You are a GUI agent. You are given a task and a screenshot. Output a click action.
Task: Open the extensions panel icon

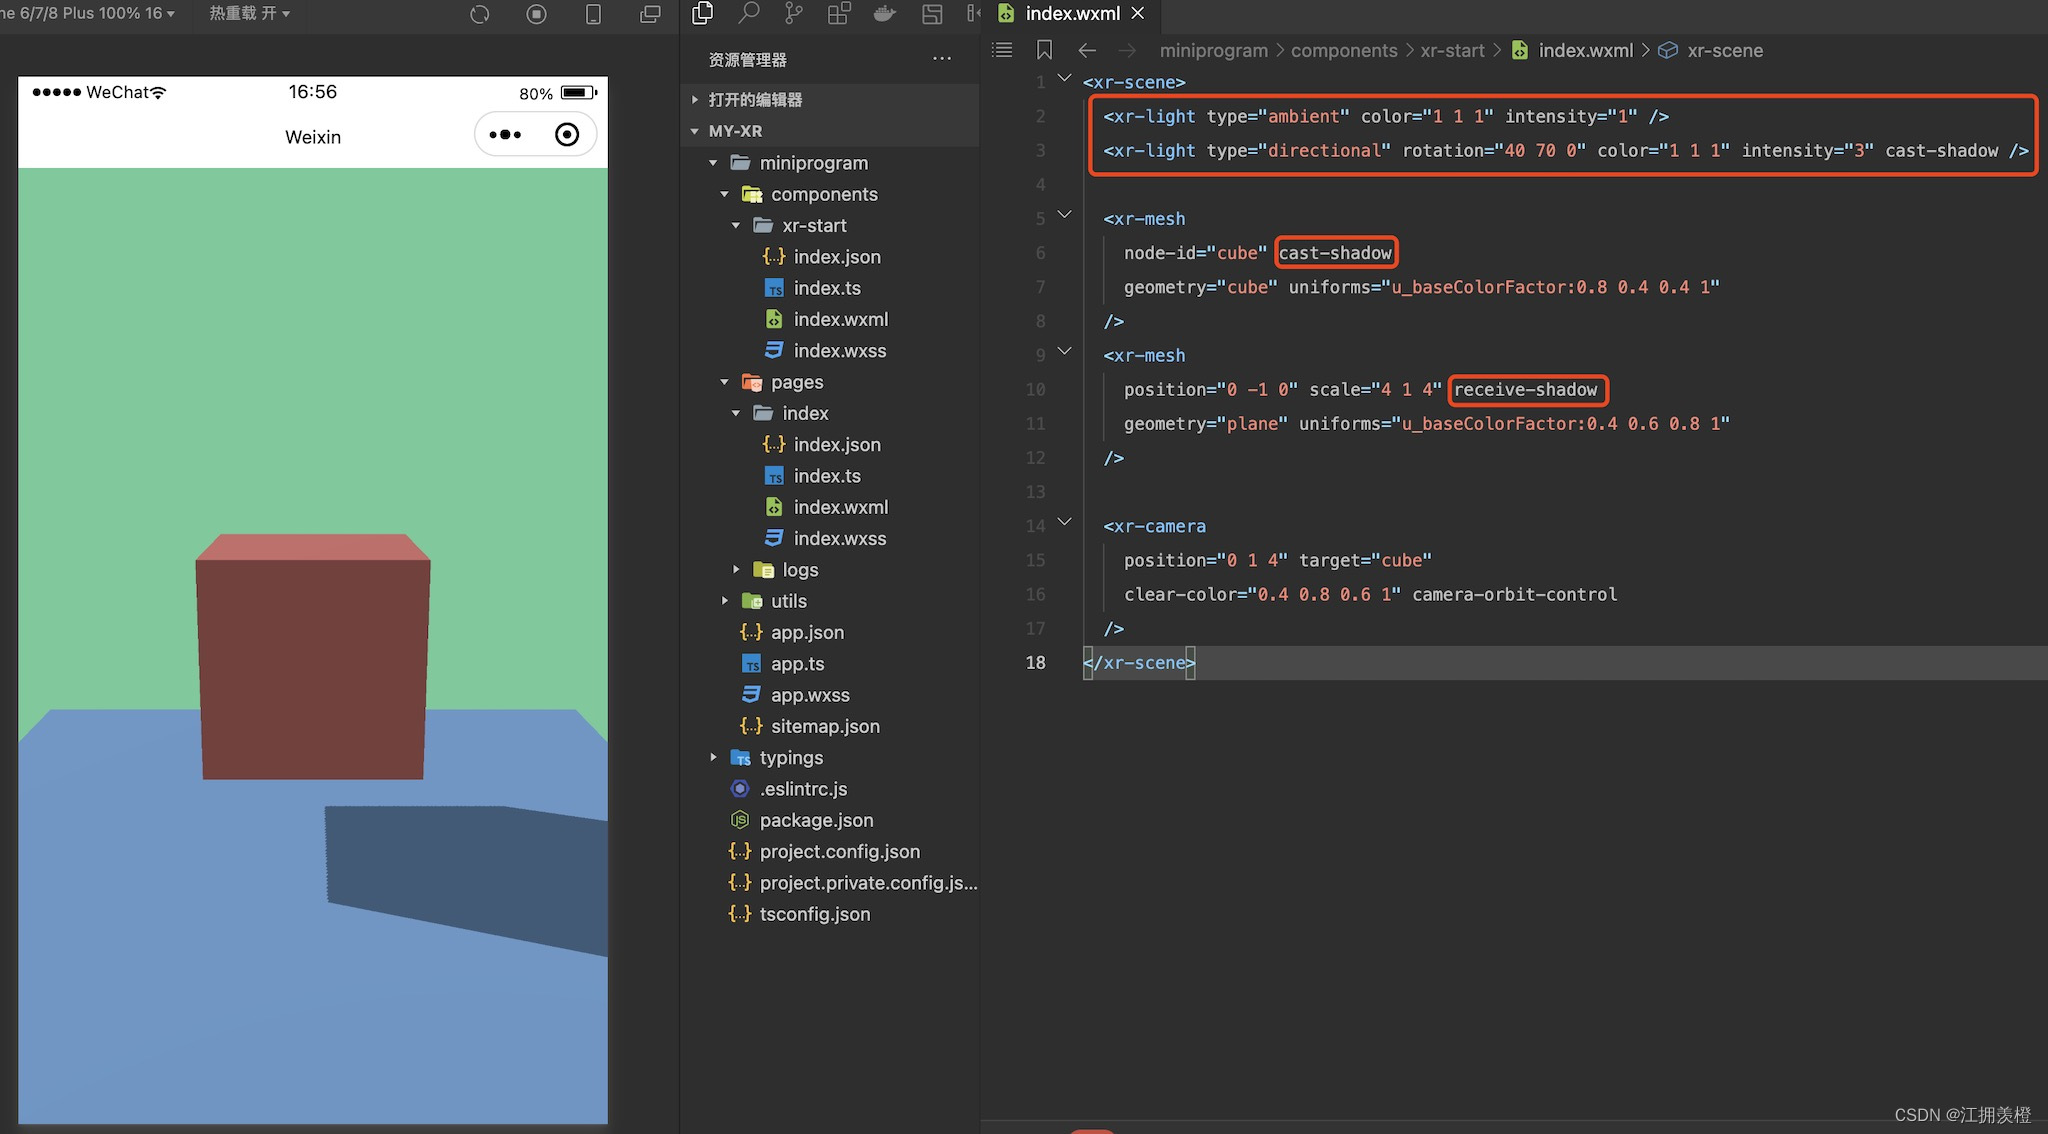click(x=839, y=13)
